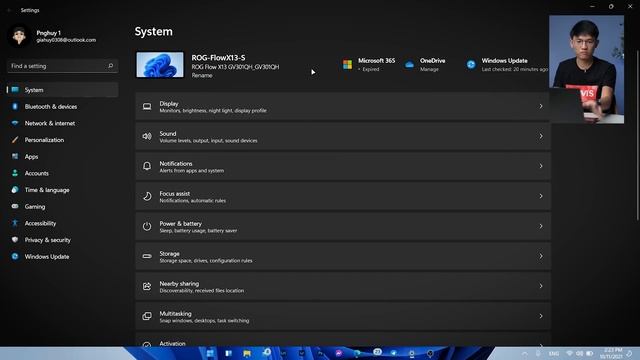Open Notifications settings row
The height and width of the screenshot is (360, 640).
[x=343, y=167]
